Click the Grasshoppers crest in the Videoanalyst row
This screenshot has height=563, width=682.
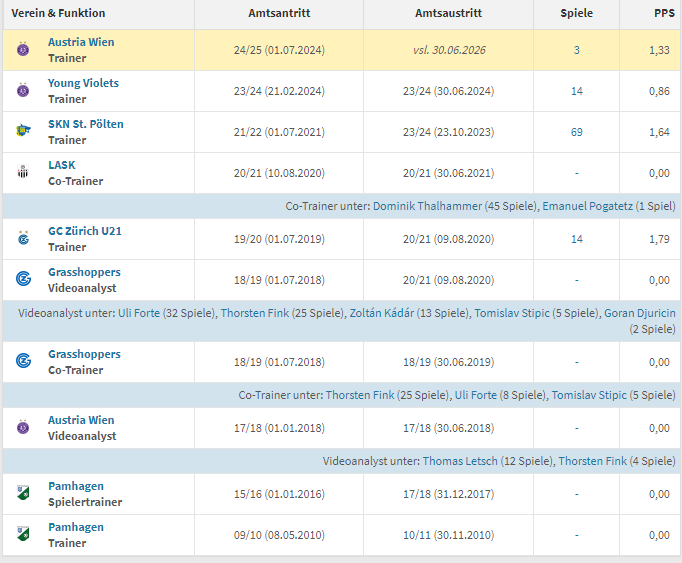tap(23, 280)
